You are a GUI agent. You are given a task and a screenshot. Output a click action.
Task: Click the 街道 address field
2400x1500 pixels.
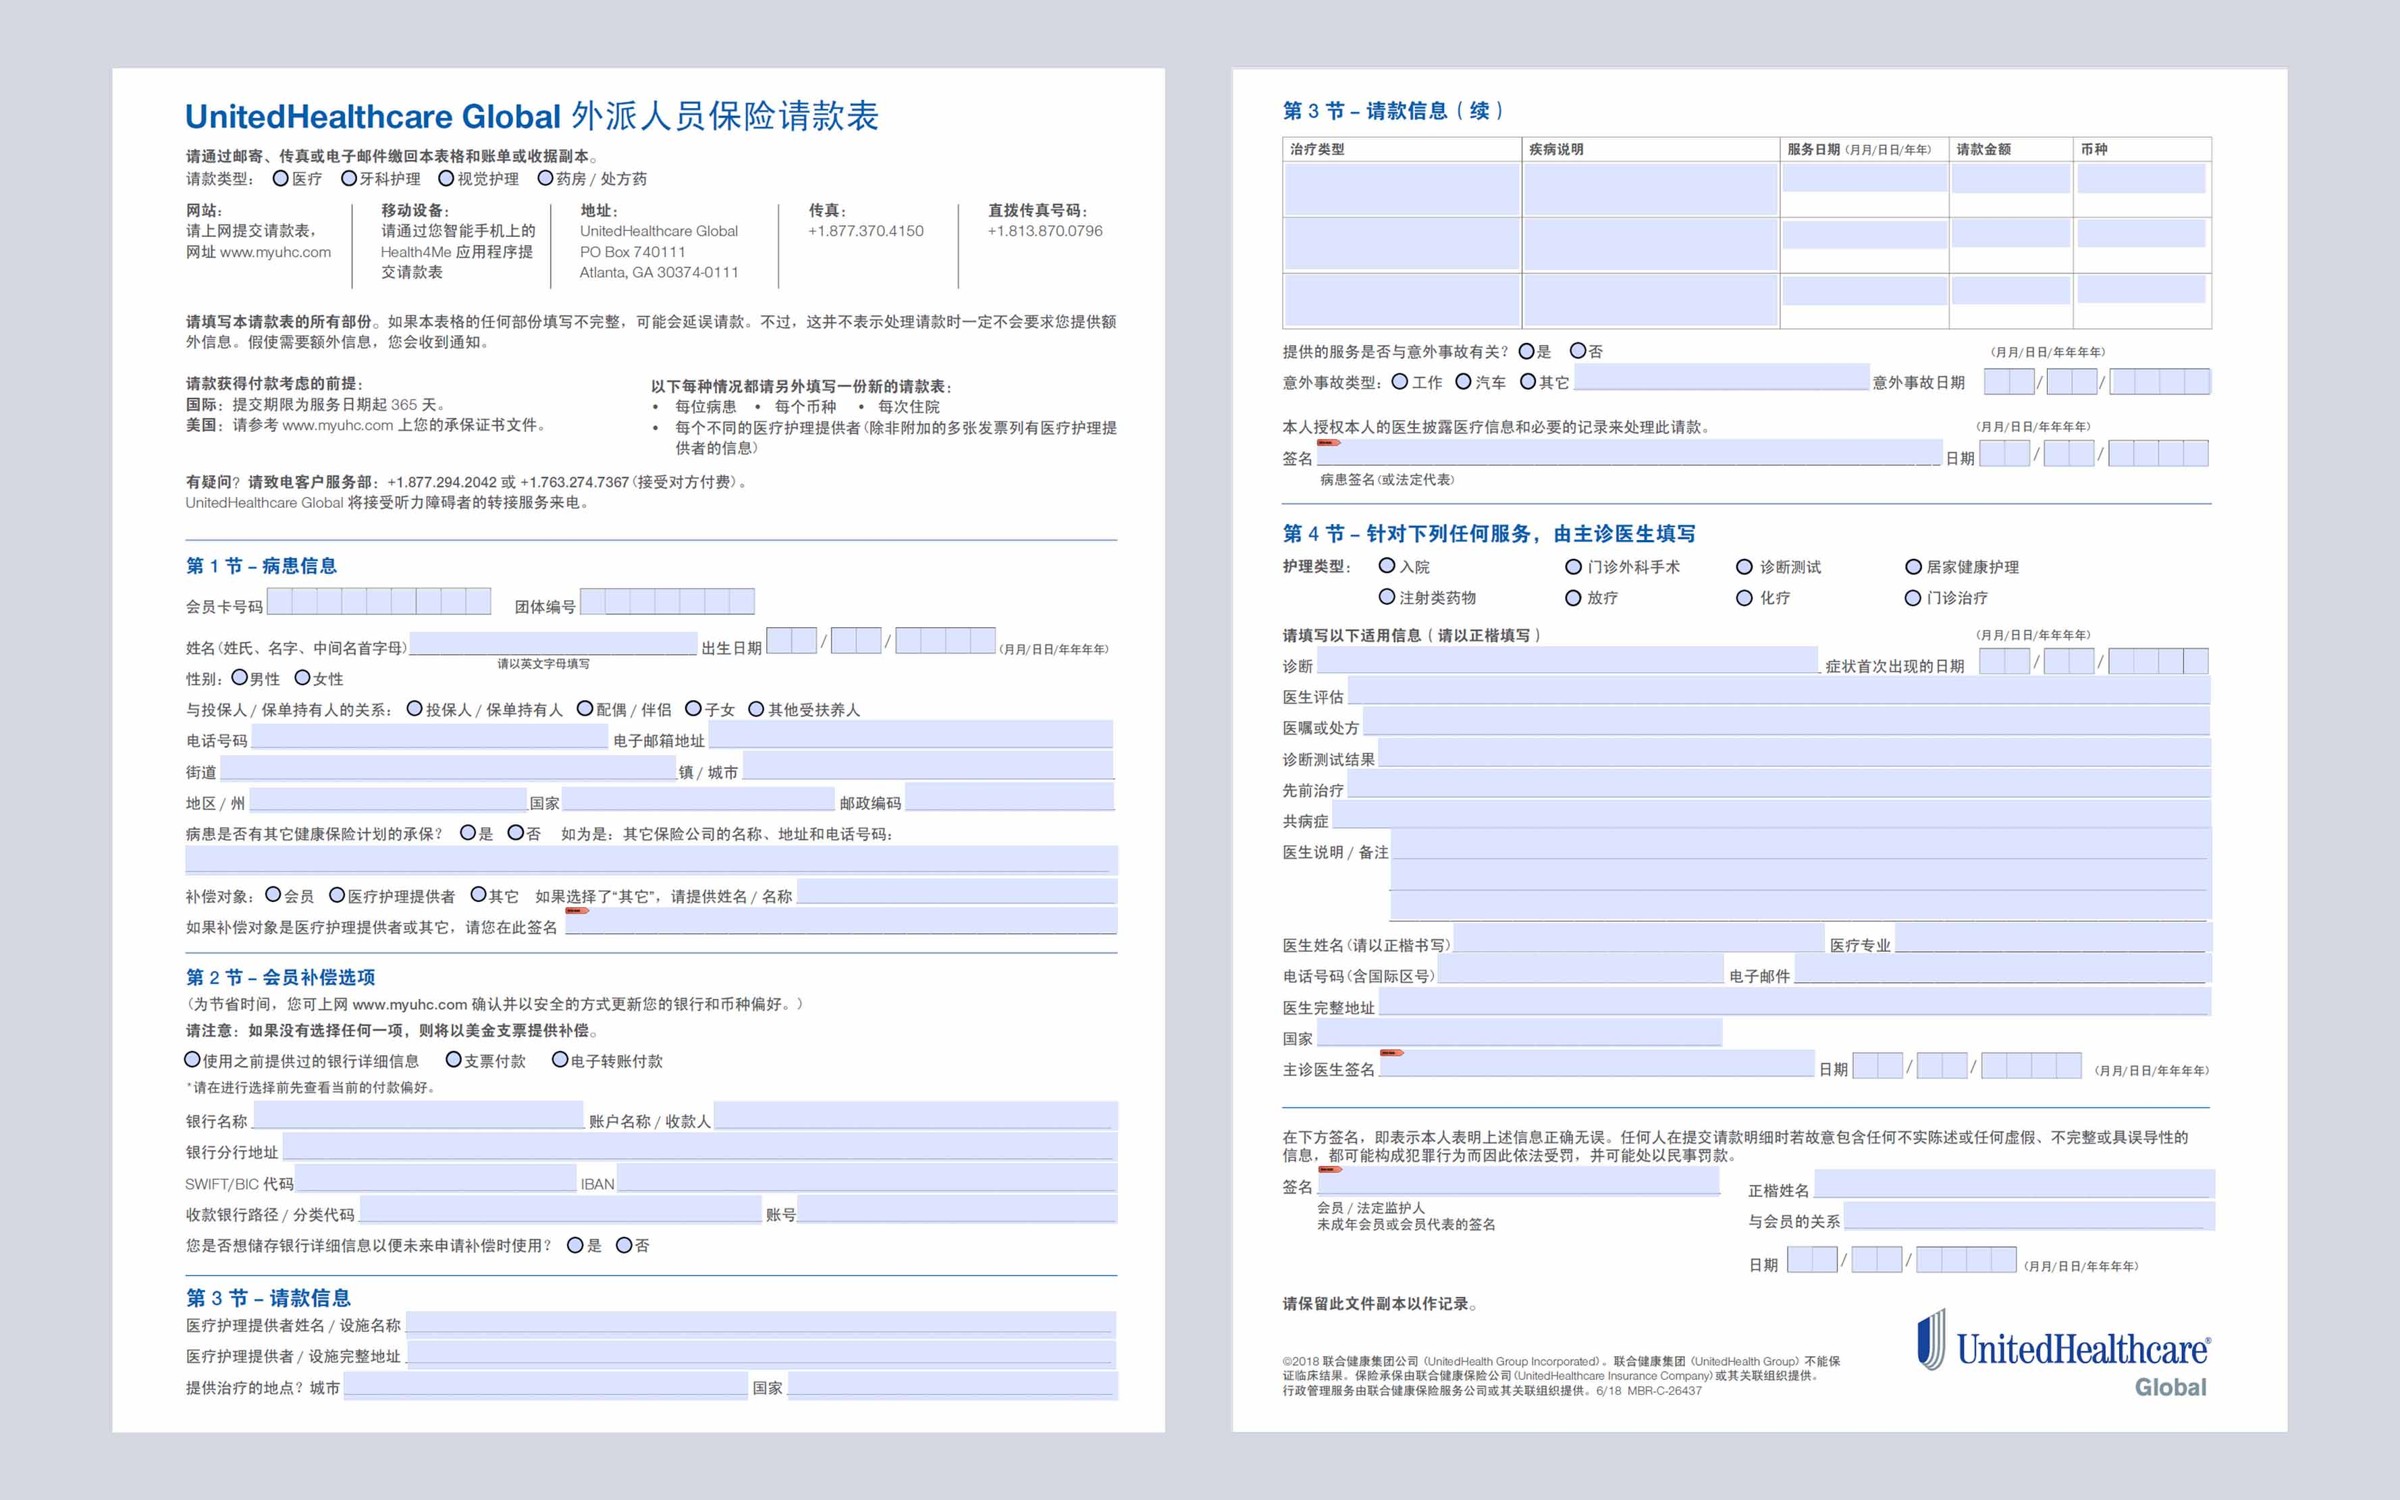448,768
